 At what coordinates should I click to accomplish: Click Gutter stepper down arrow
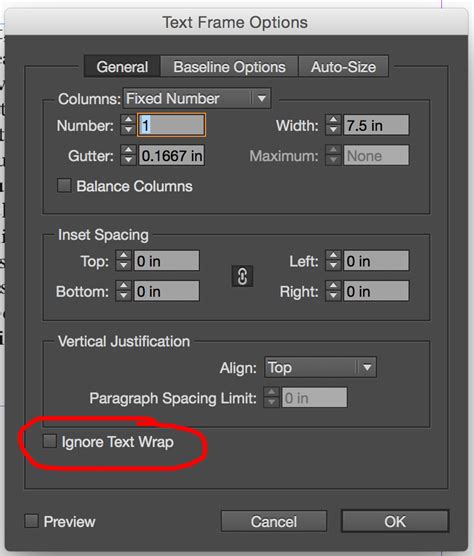(128, 160)
